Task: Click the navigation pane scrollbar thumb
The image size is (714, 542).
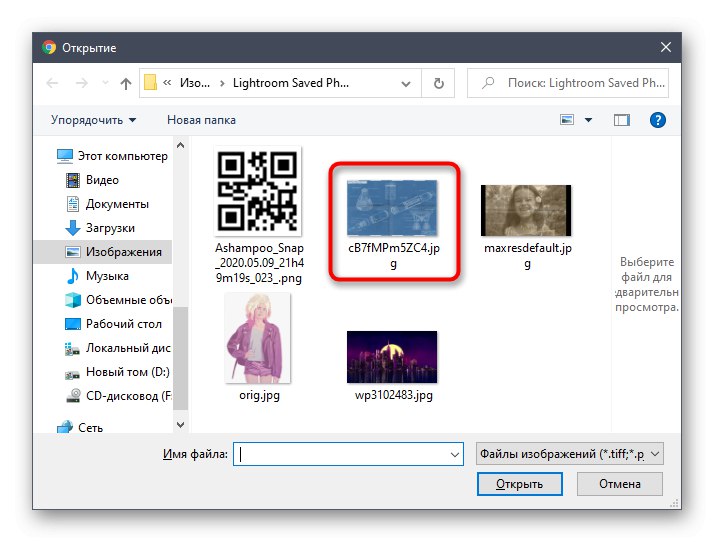Action: pos(180,358)
